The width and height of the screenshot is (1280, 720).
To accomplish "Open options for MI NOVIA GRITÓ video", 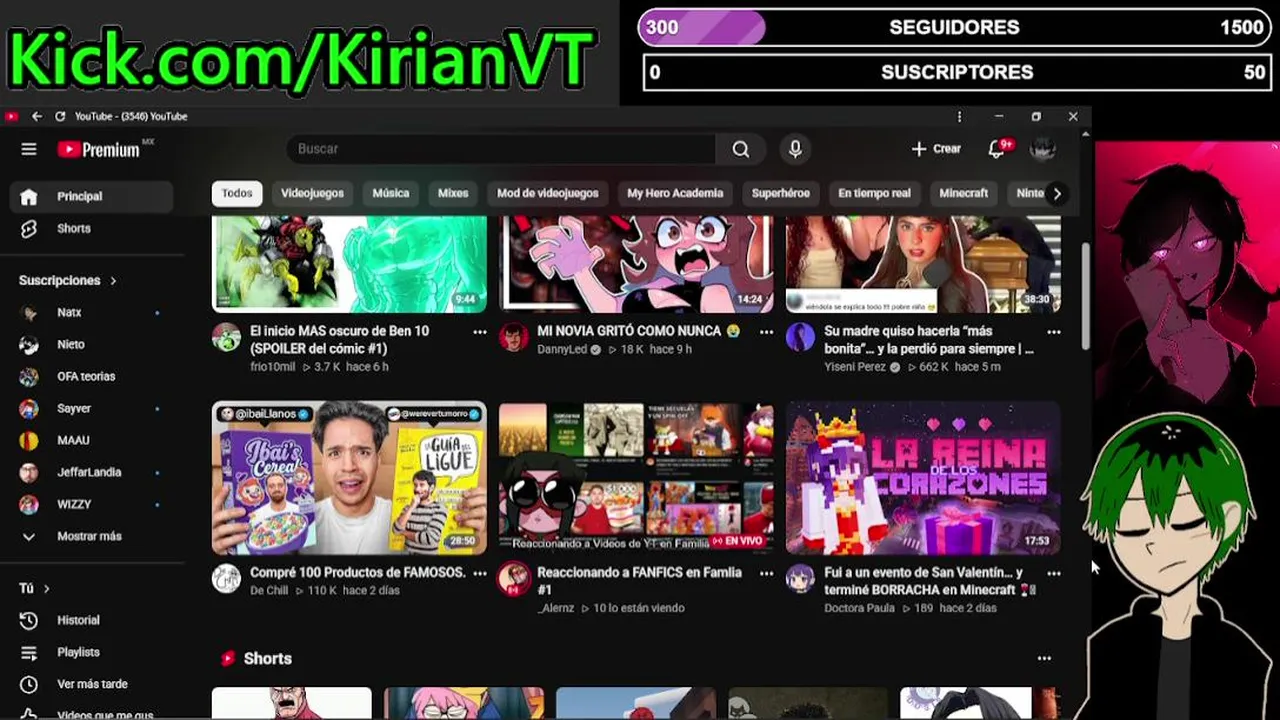I will click(x=767, y=332).
